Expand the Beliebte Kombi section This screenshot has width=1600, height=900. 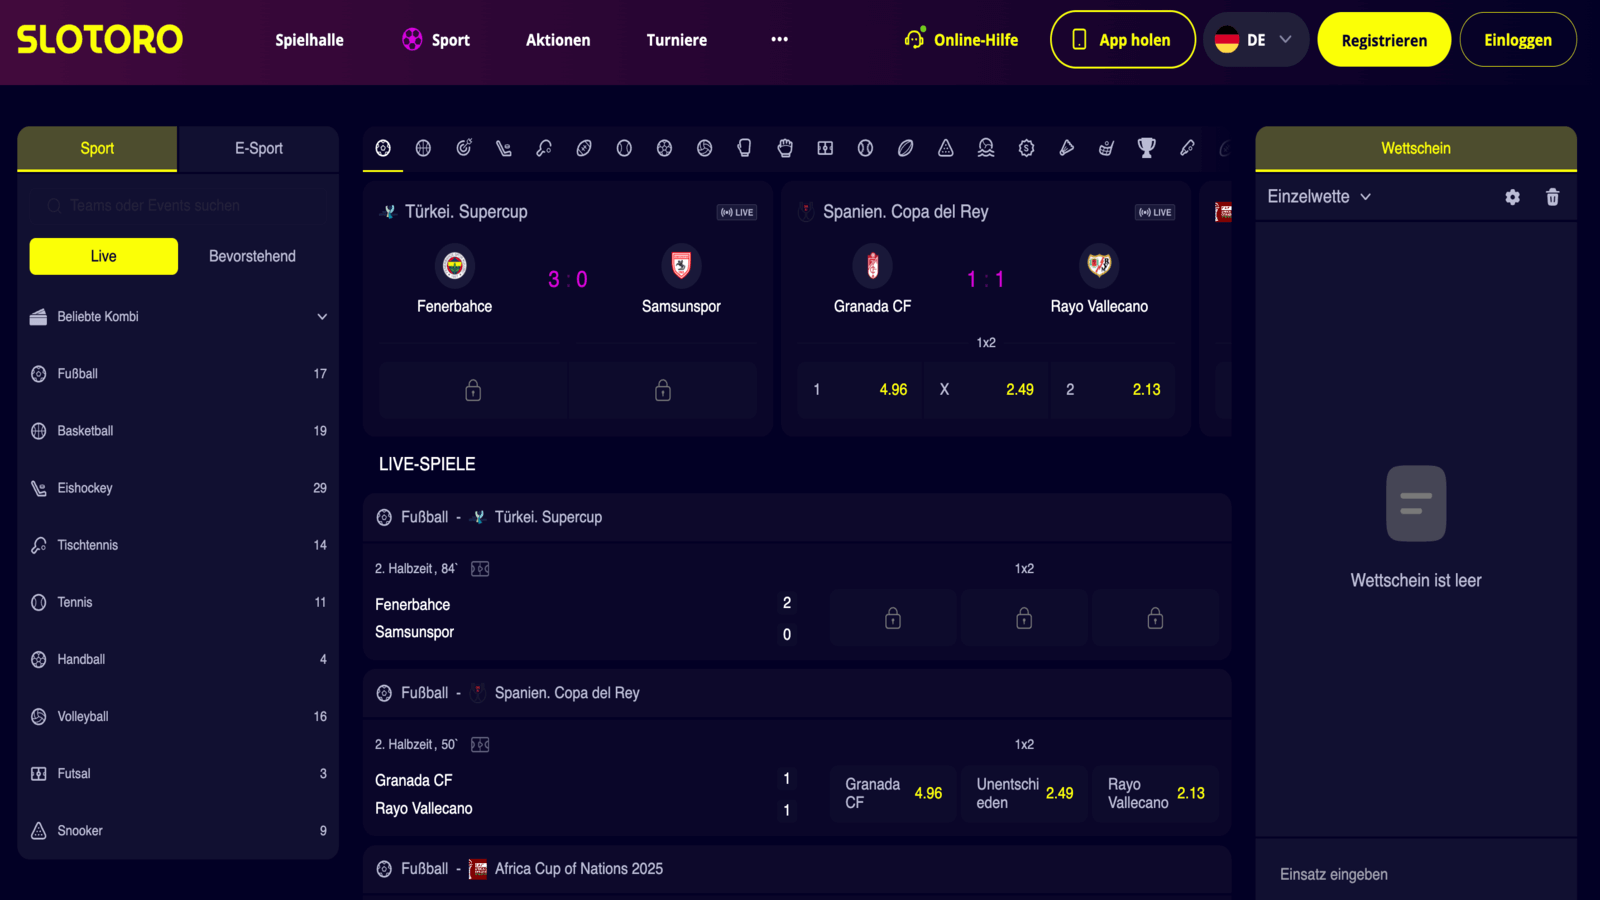(x=178, y=317)
